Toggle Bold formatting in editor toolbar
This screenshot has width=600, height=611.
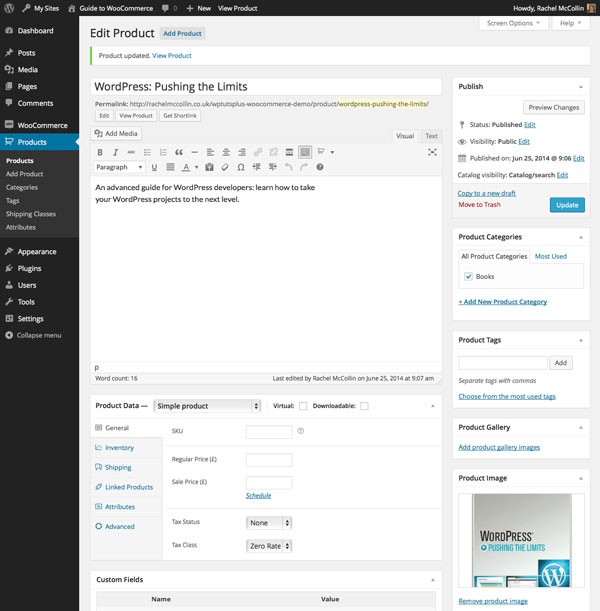tap(100, 152)
